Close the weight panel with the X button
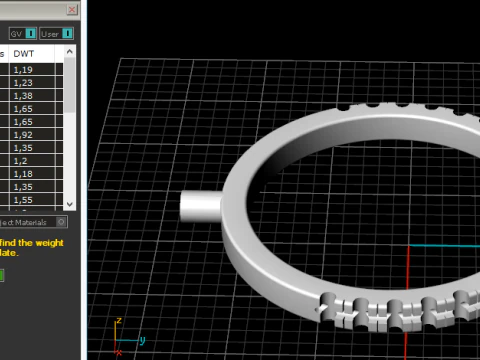This screenshot has height=360, width=480. (72, 10)
